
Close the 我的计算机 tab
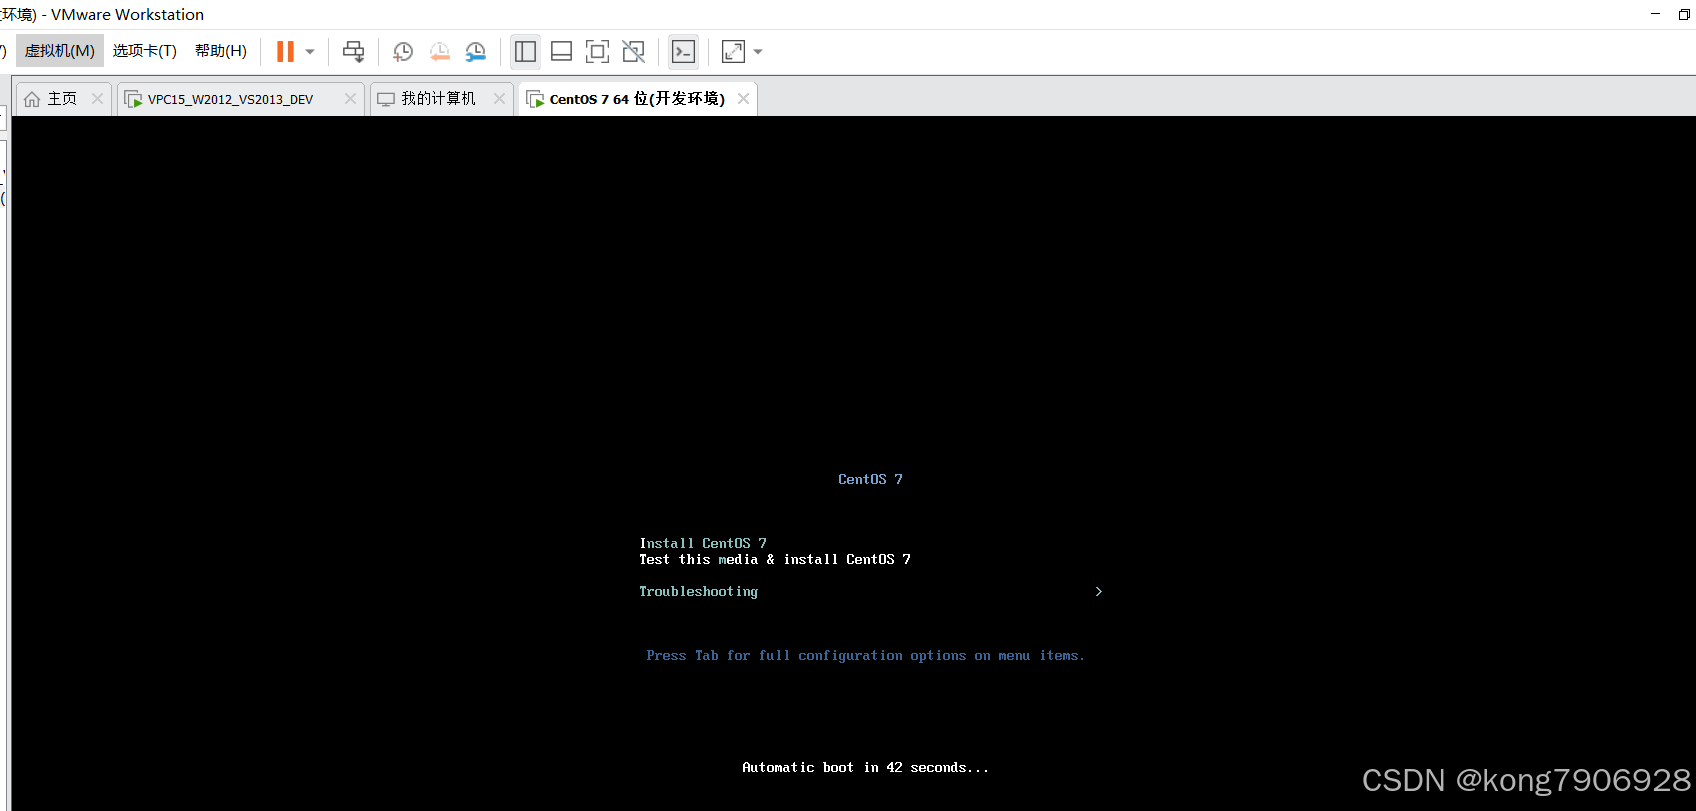tap(499, 99)
